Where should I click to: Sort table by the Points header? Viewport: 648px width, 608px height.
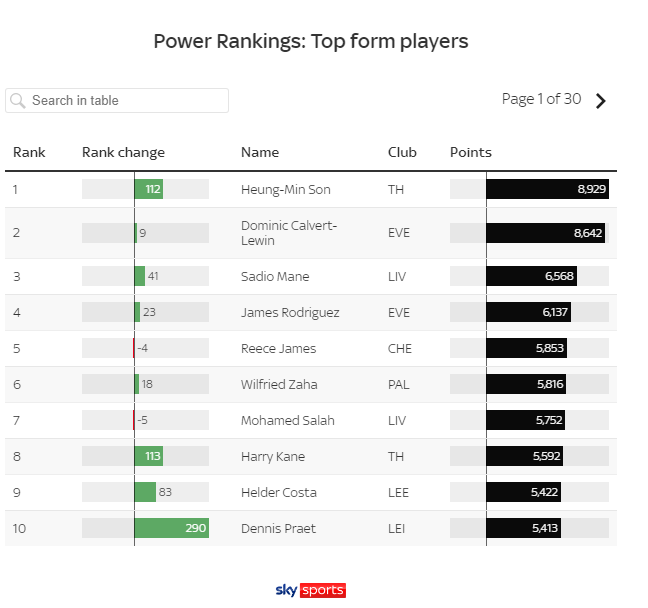click(x=471, y=153)
